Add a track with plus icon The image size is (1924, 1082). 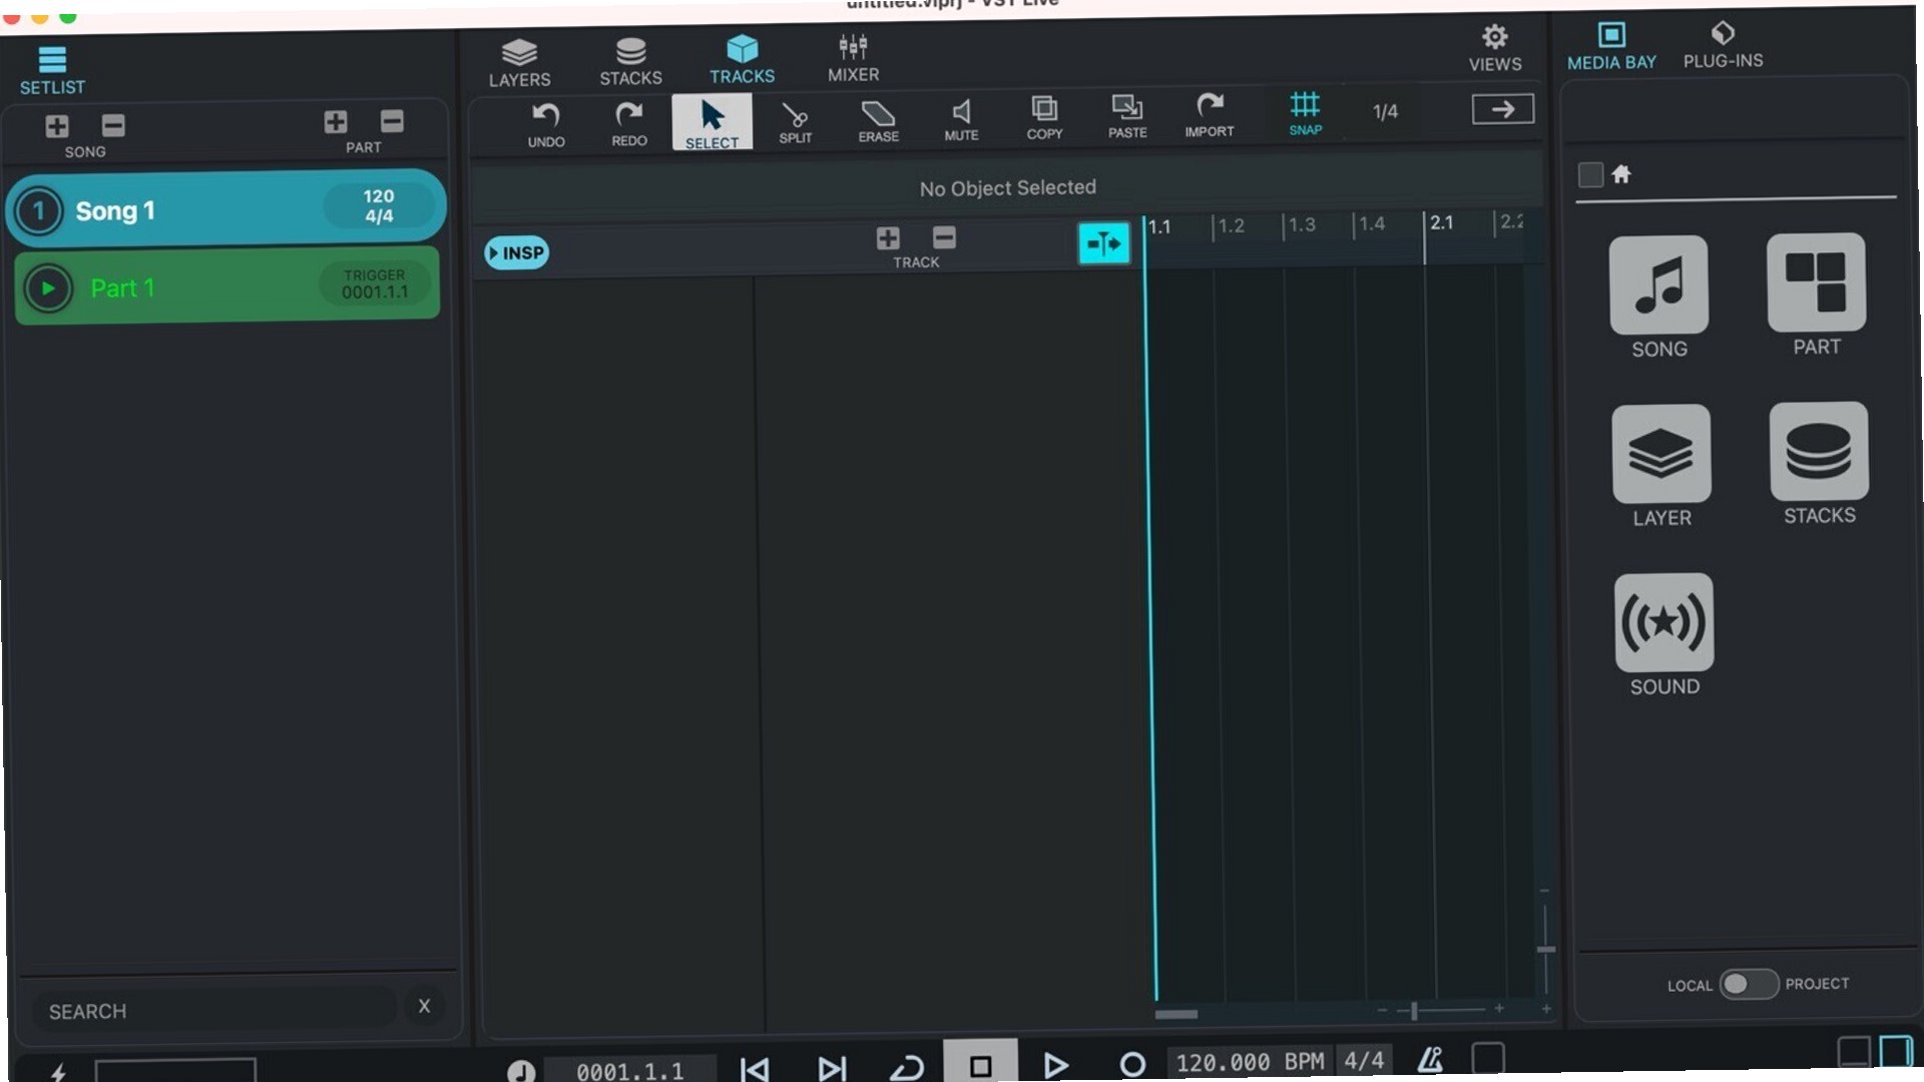coord(888,238)
